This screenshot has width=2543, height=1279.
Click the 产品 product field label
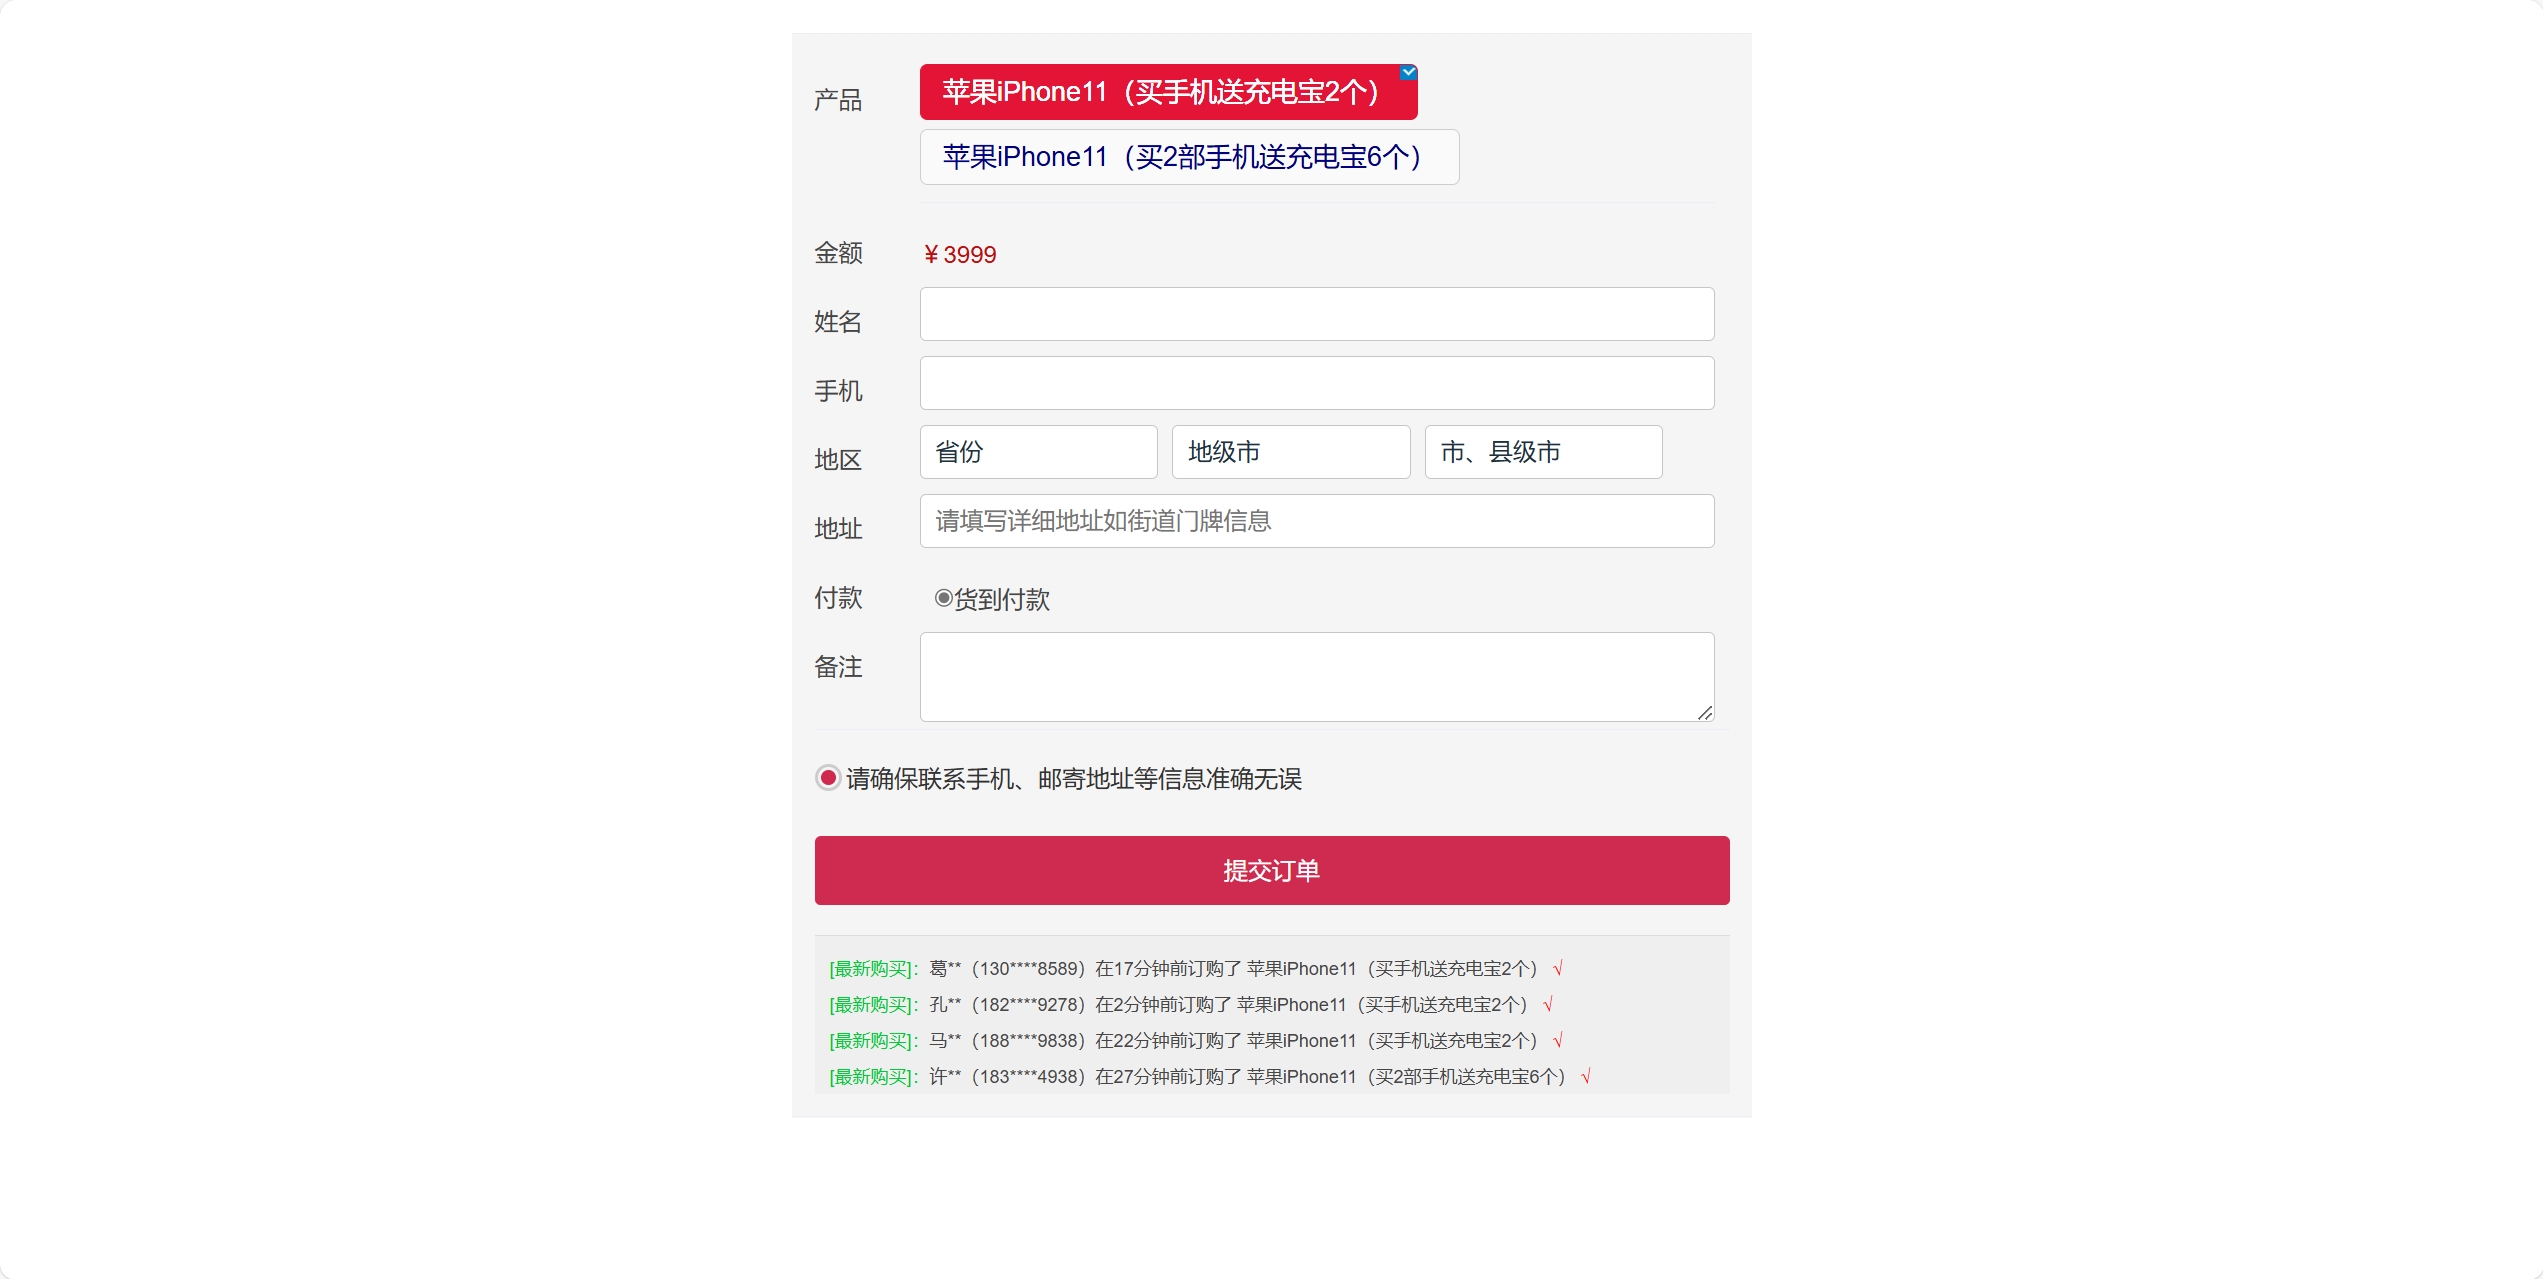coord(837,99)
